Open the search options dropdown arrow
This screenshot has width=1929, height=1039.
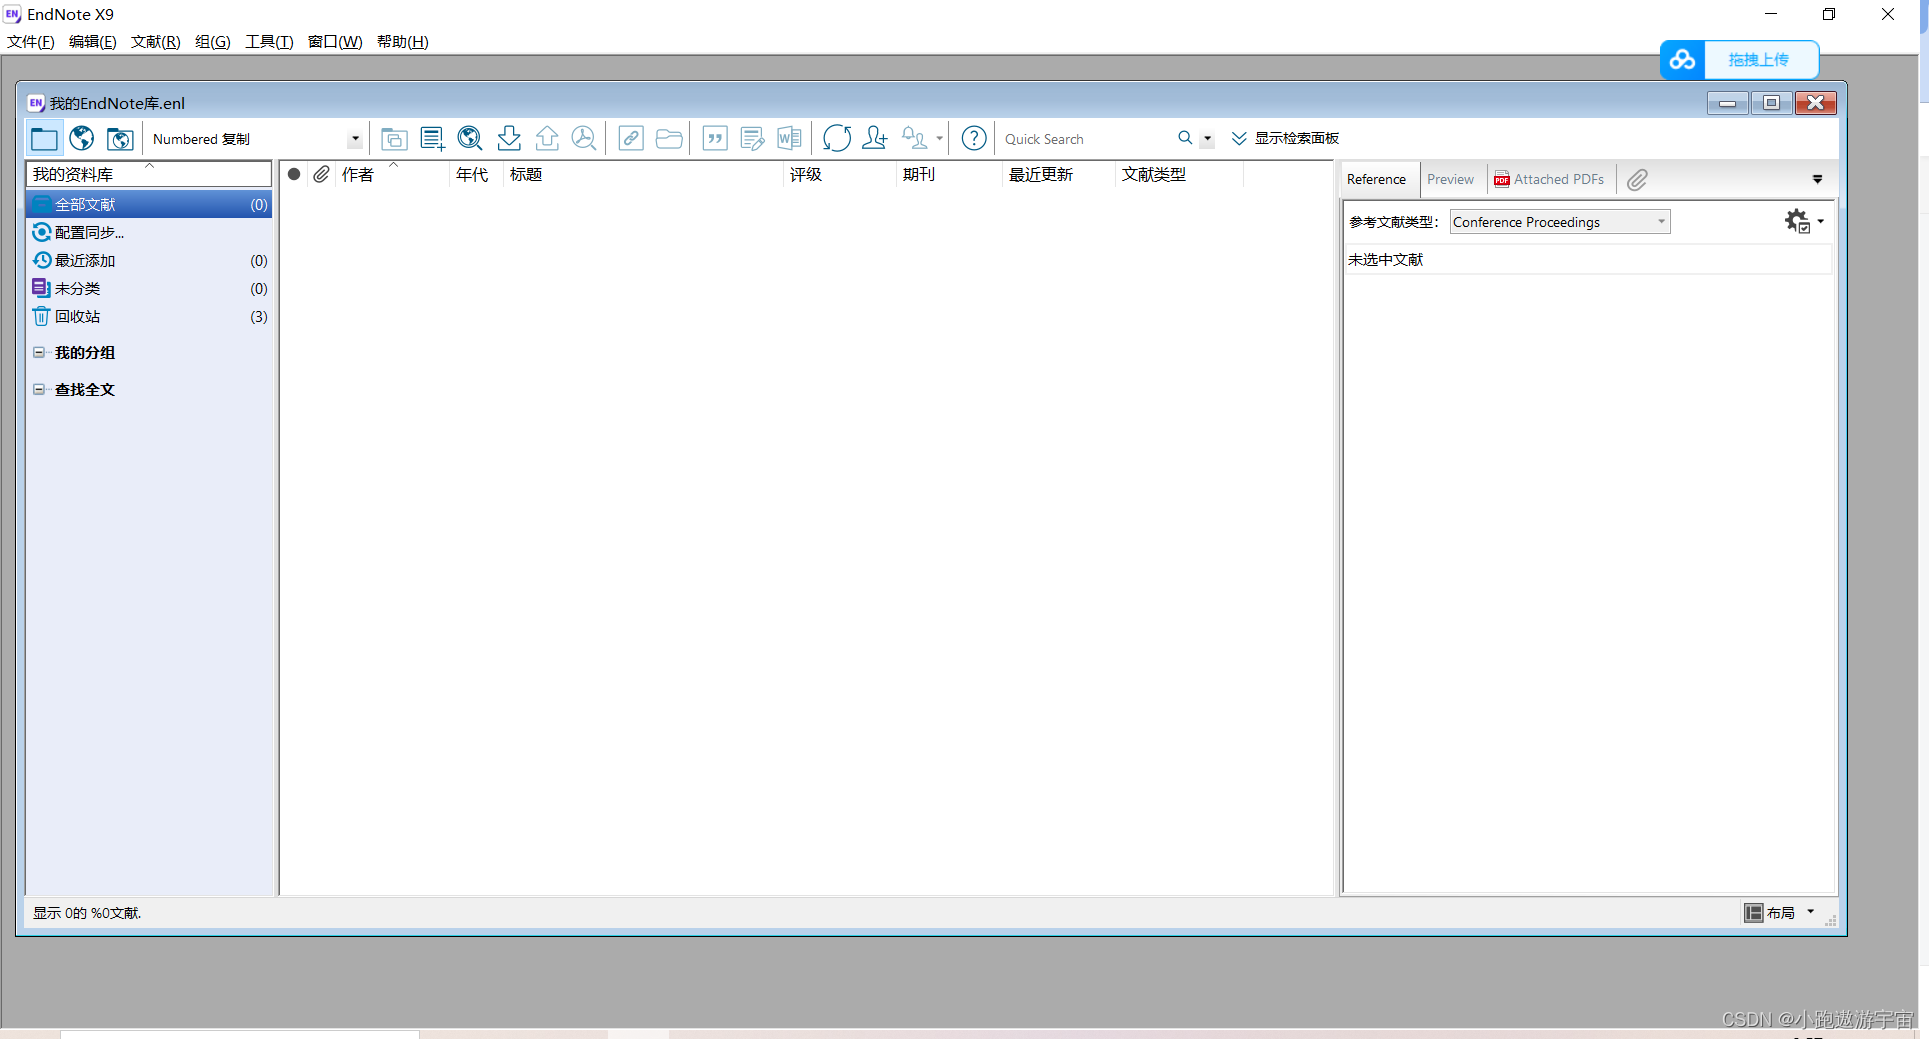pyautogui.click(x=1207, y=139)
